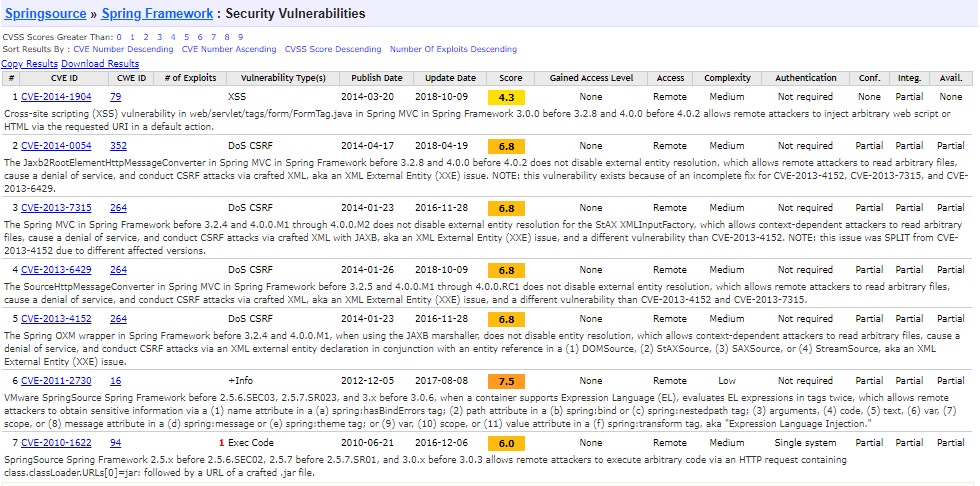Click the publish date 2010-06-21
Image resolution: width=980 pixels, height=486 pixels.
point(368,442)
